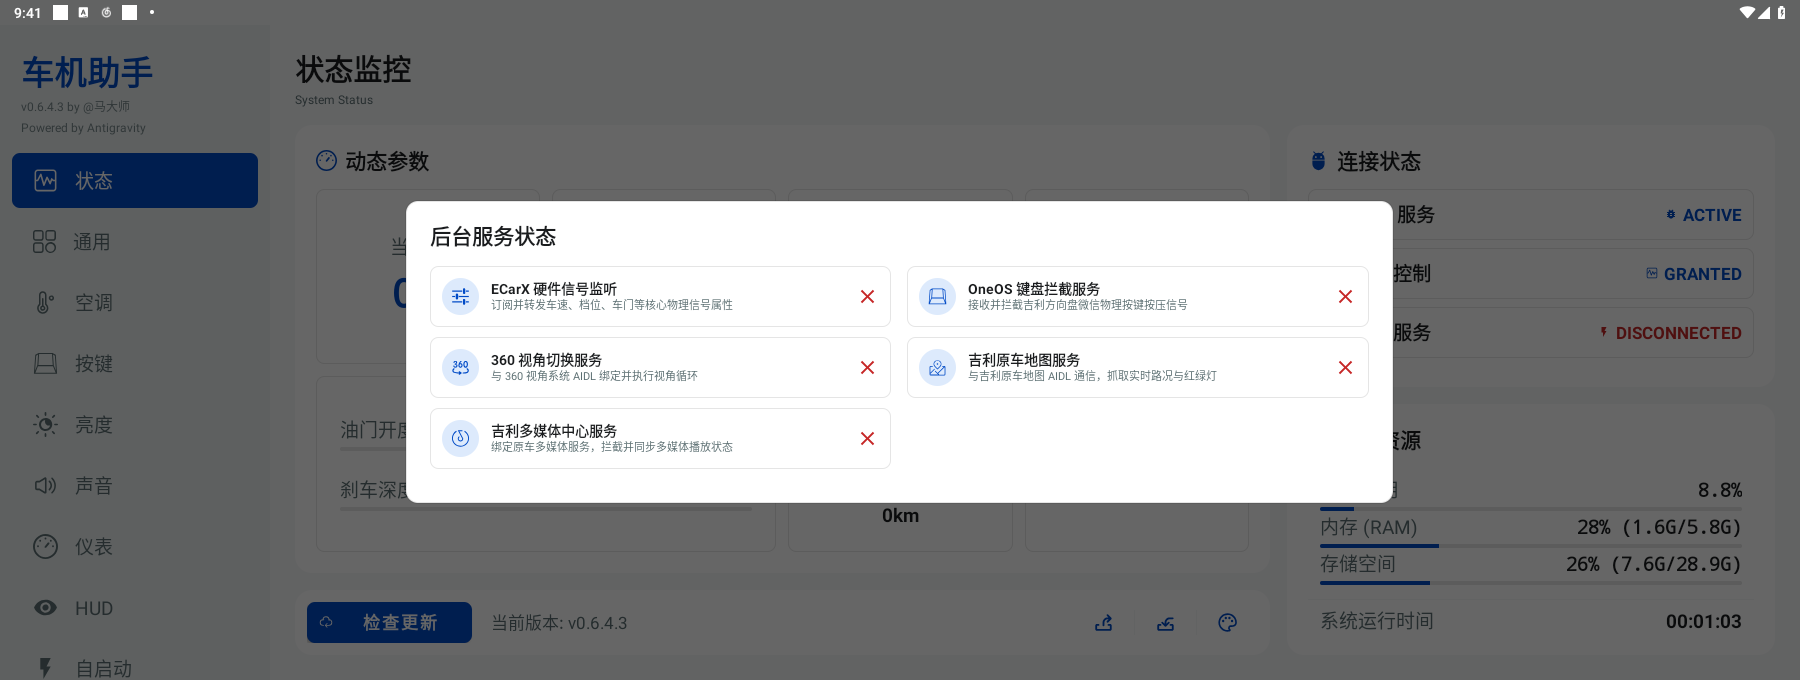Select the 360 视角切换服务 card

coord(660,368)
